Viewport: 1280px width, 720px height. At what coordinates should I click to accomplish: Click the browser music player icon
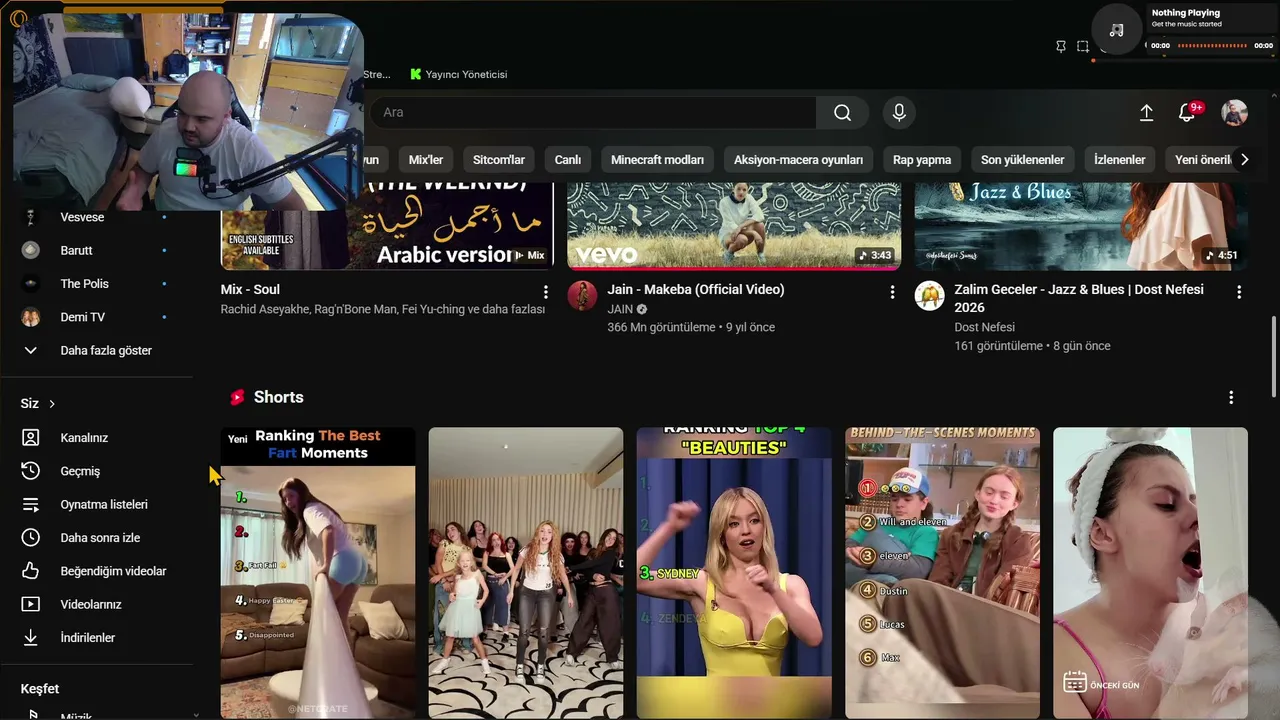click(1117, 30)
